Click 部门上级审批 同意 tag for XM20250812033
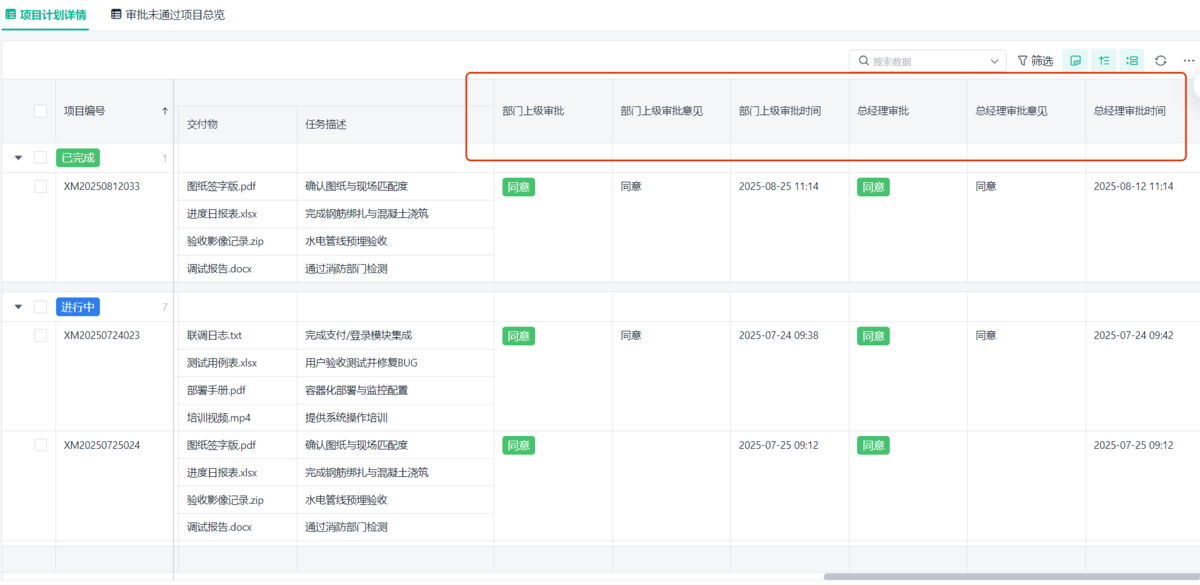The height and width of the screenshot is (585, 1200). (x=518, y=187)
